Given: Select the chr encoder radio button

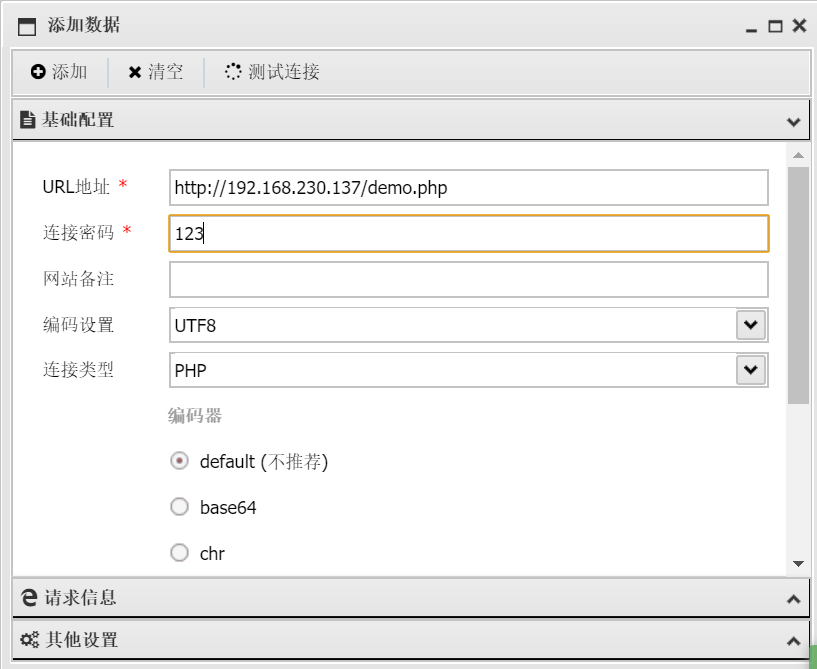Looking at the screenshot, I should (x=180, y=552).
